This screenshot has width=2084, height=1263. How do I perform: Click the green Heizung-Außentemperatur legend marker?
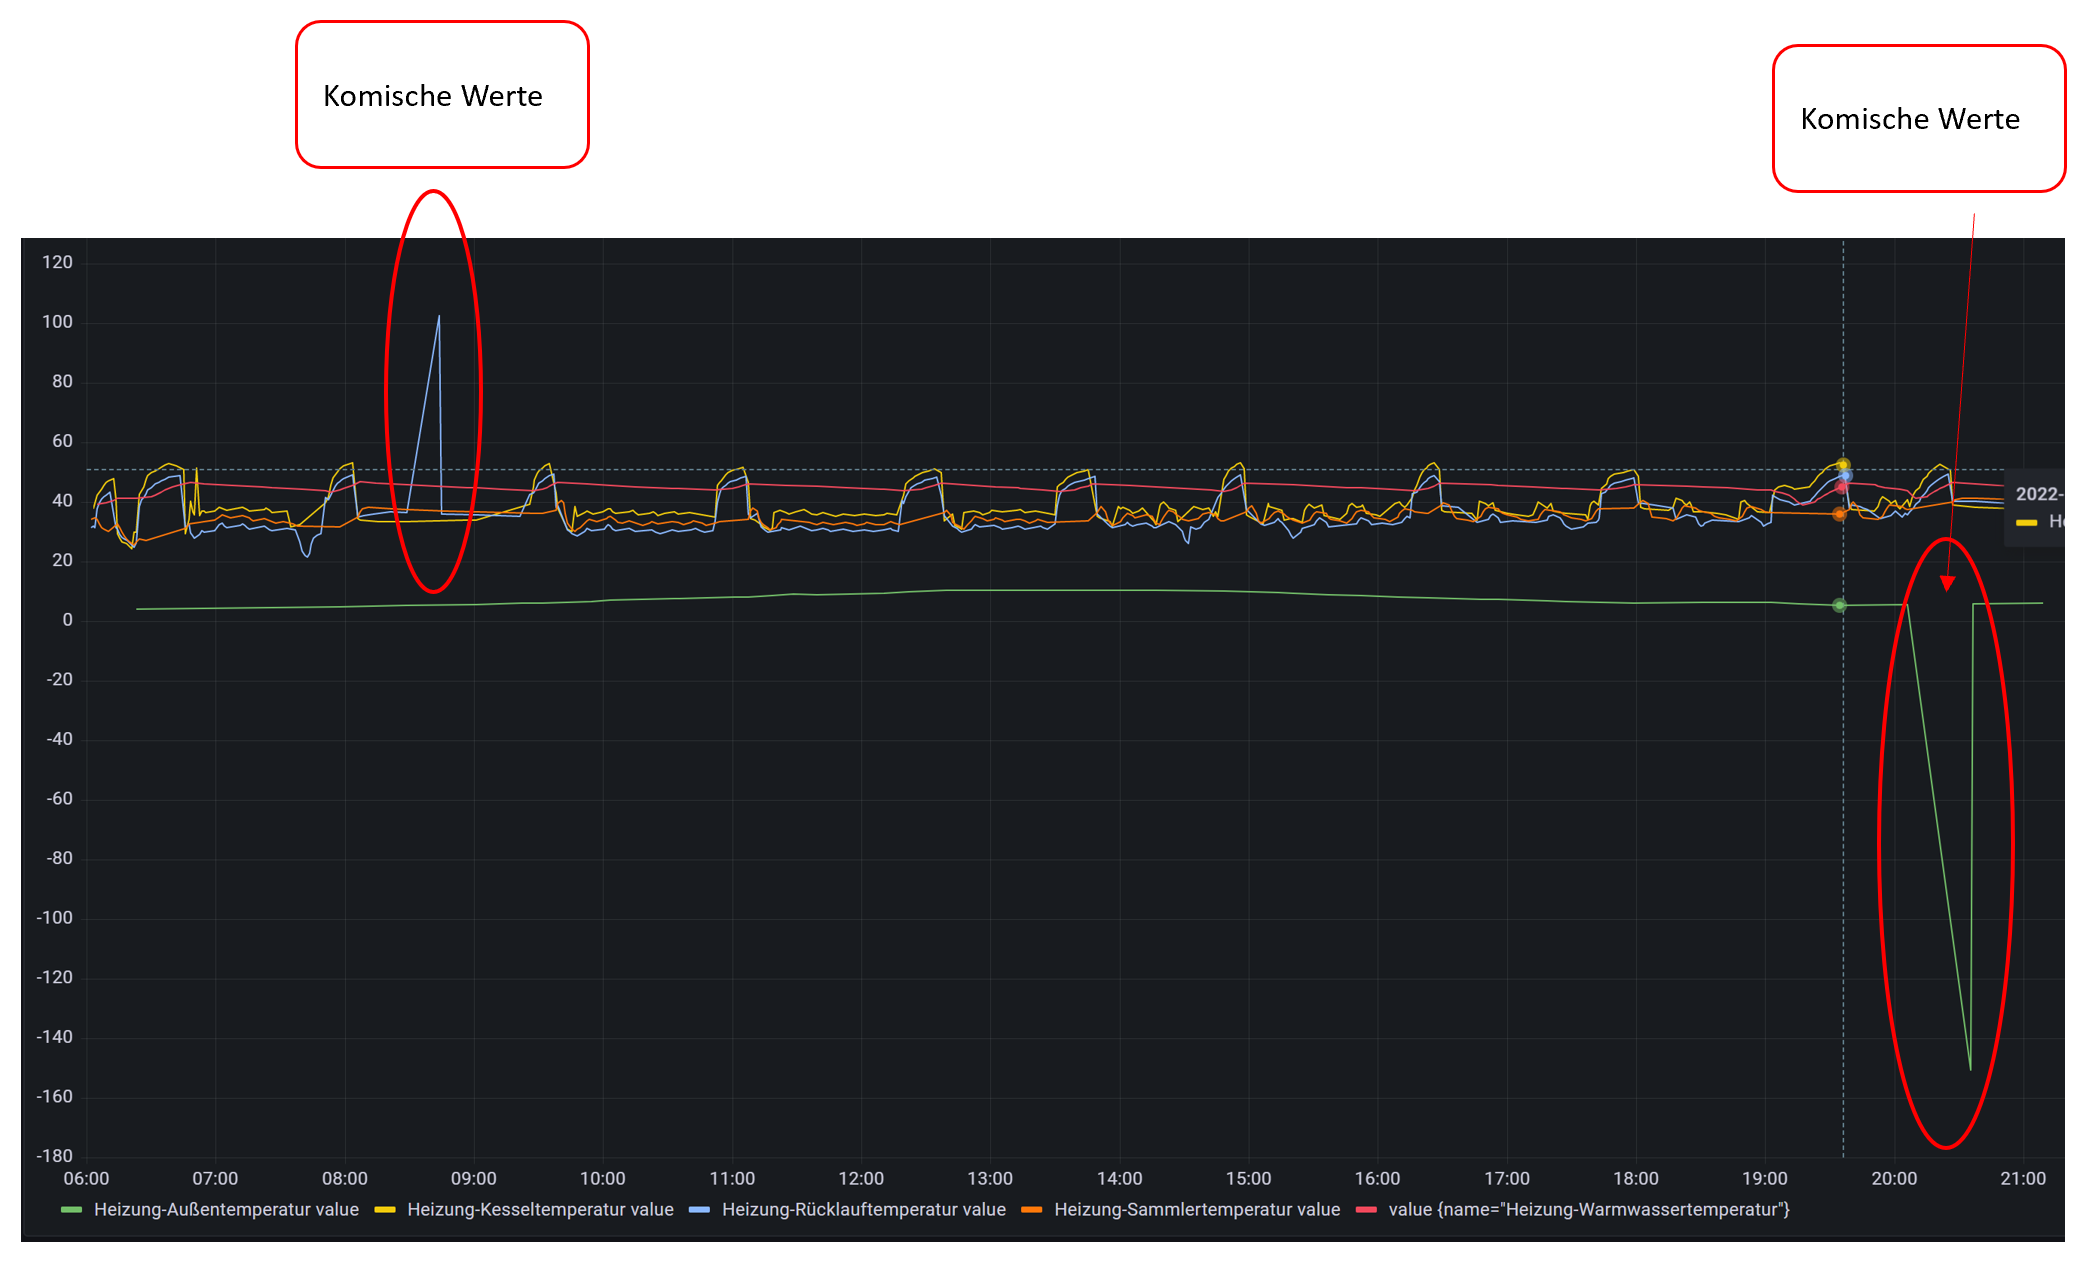pos(72,1209)
